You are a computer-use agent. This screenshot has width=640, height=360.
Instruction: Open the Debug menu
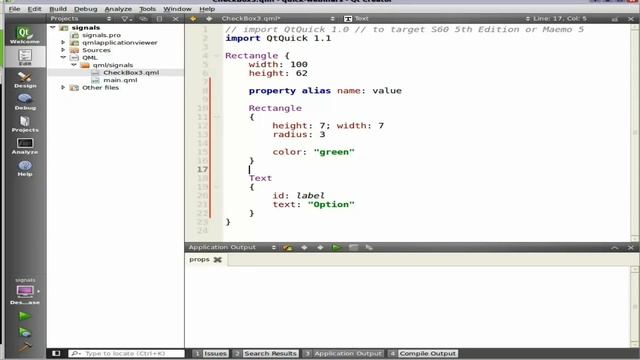point(85,9)
